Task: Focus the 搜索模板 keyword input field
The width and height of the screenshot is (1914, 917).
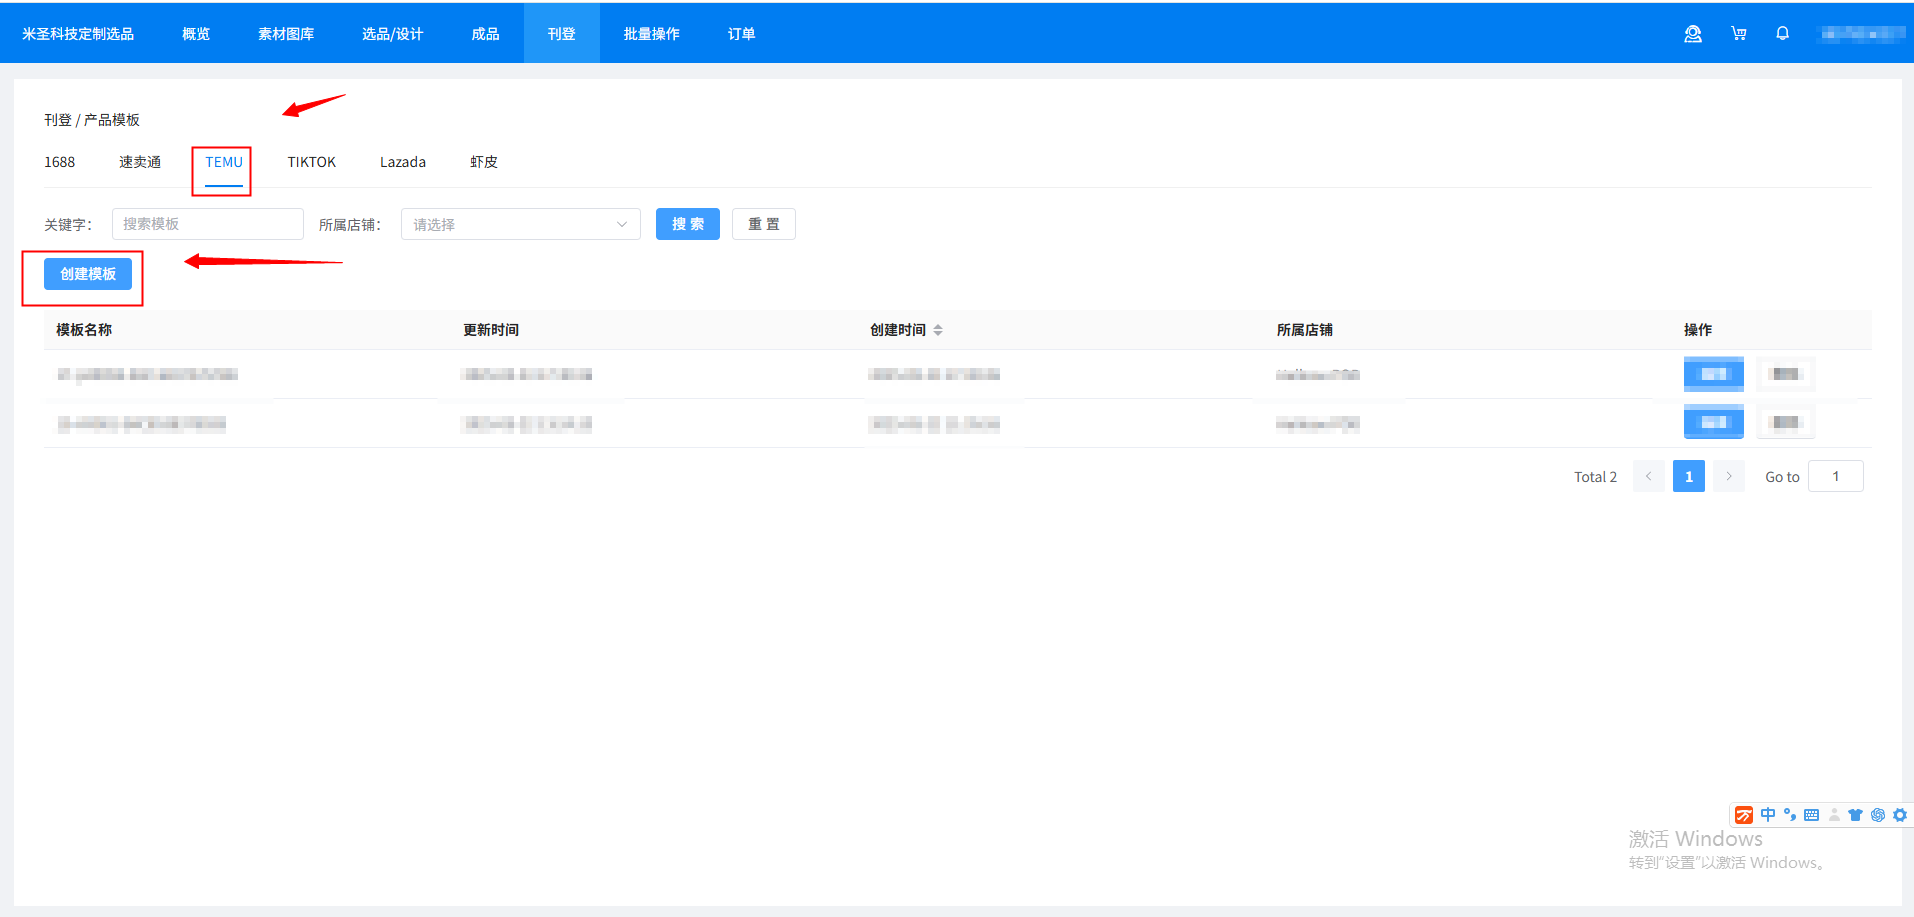Action: 207,224
